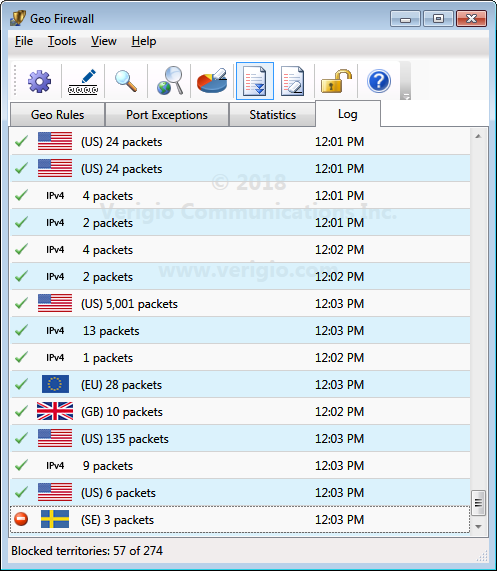Click the log scrollbar thumb
The width and height of the screenshot is (497, 571).
(x=478, y=503)
